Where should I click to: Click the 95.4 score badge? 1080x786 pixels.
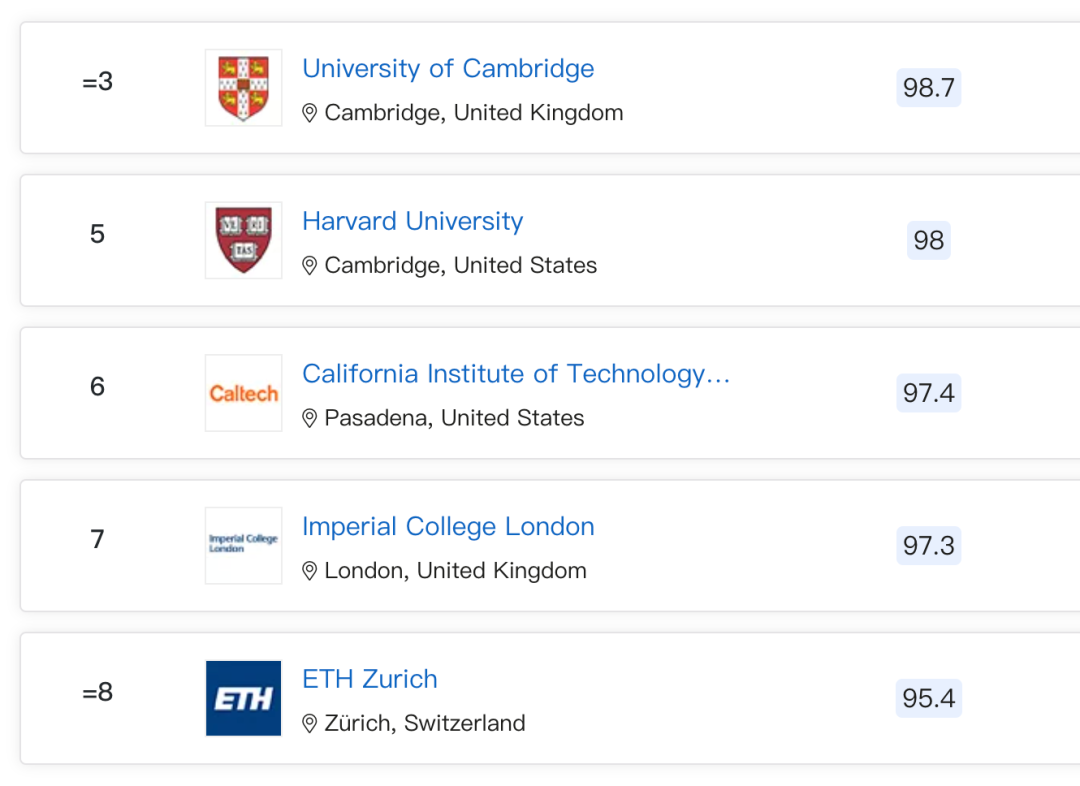928,698
